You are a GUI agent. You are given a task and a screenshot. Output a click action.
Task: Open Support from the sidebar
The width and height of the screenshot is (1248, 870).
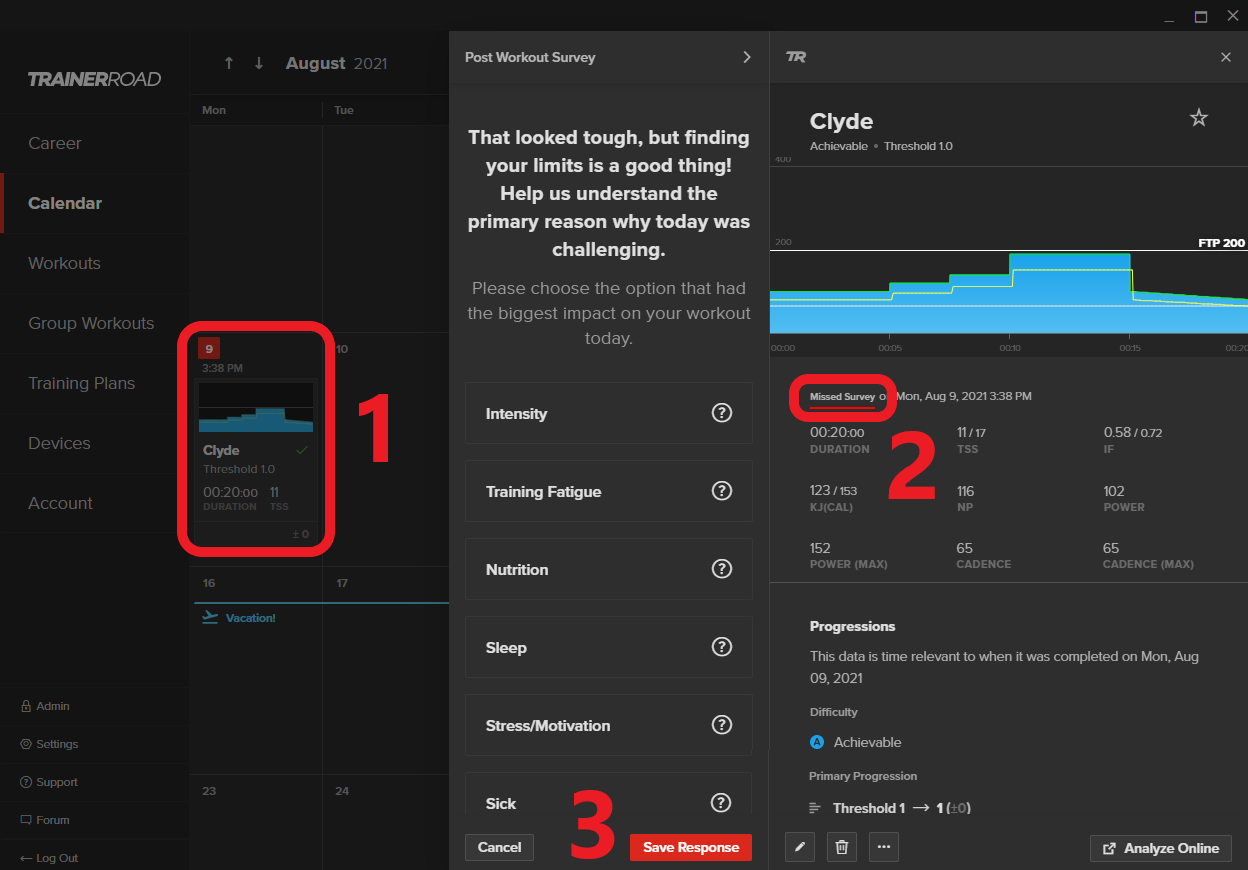tap(49, 782)
